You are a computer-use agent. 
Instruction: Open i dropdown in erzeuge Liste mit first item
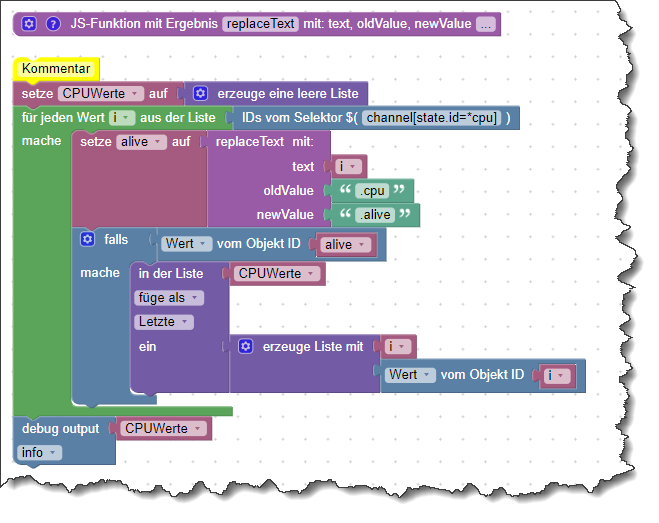398,346
